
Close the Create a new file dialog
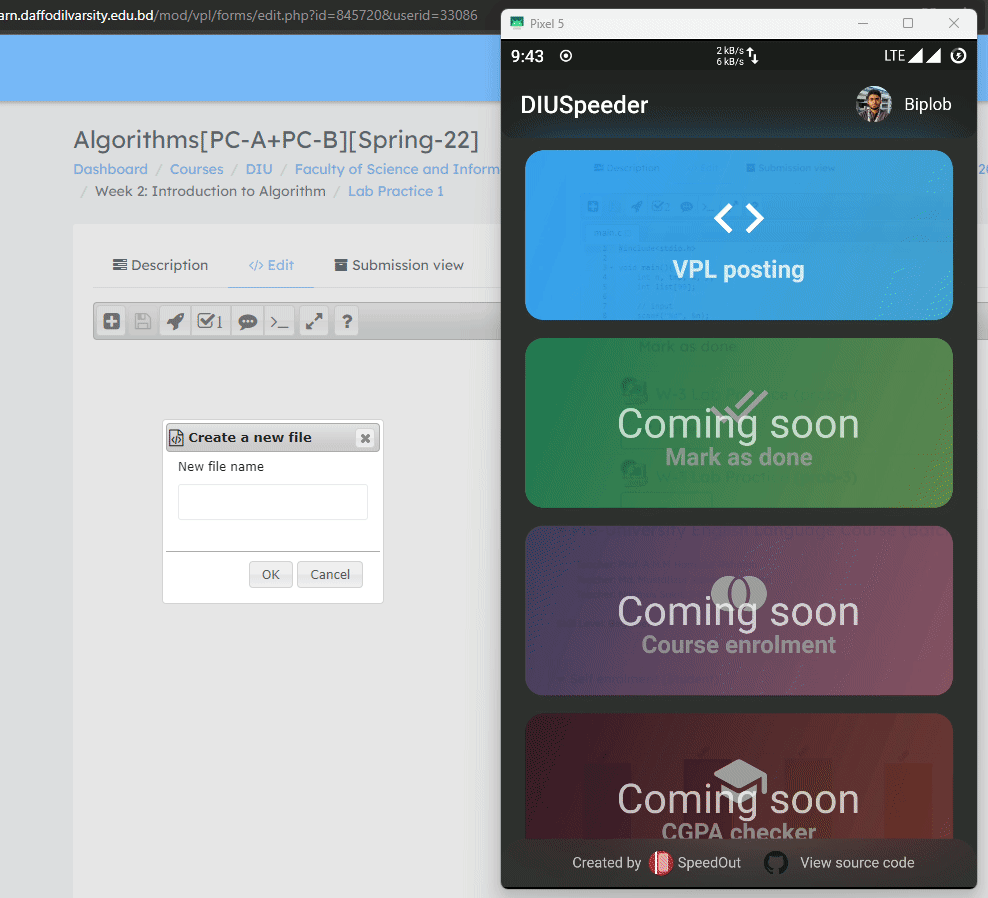[x=365, y=438]
